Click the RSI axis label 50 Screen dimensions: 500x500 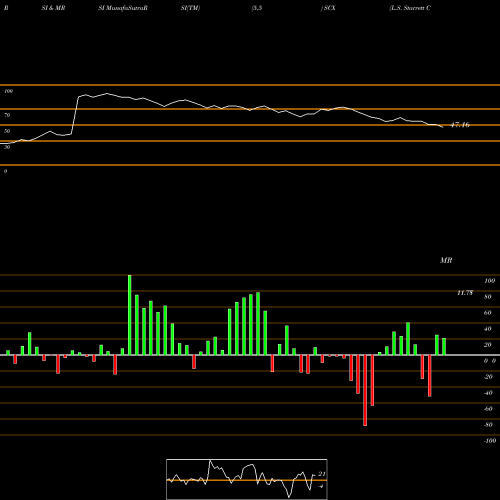click(x=7, y=131)
